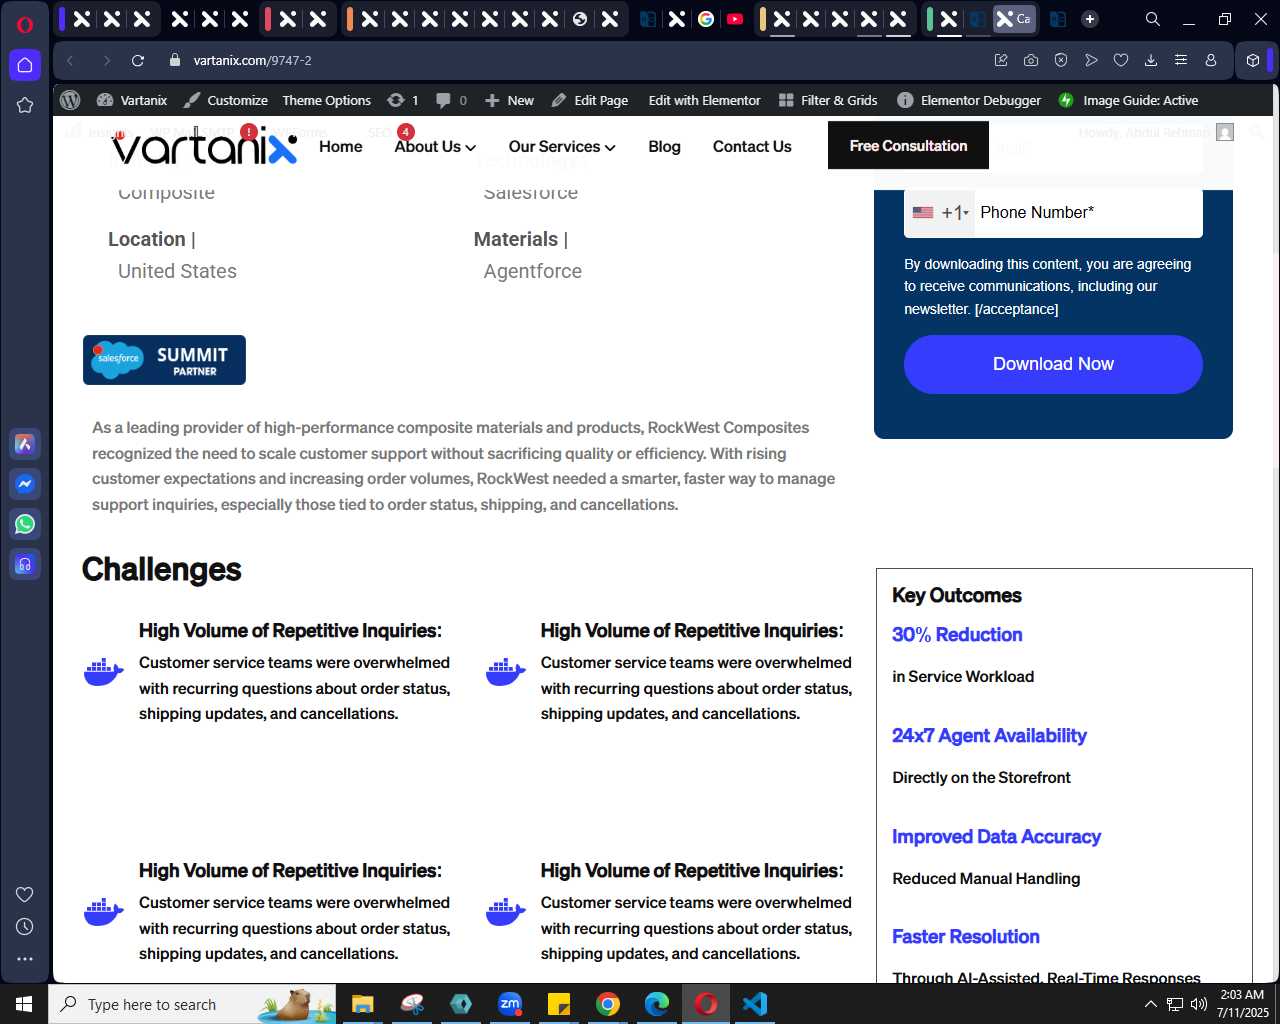This screenshot has height=1024, width=1280.
Task: Open the ad blocker shield icon
Action: [1061, 60]
